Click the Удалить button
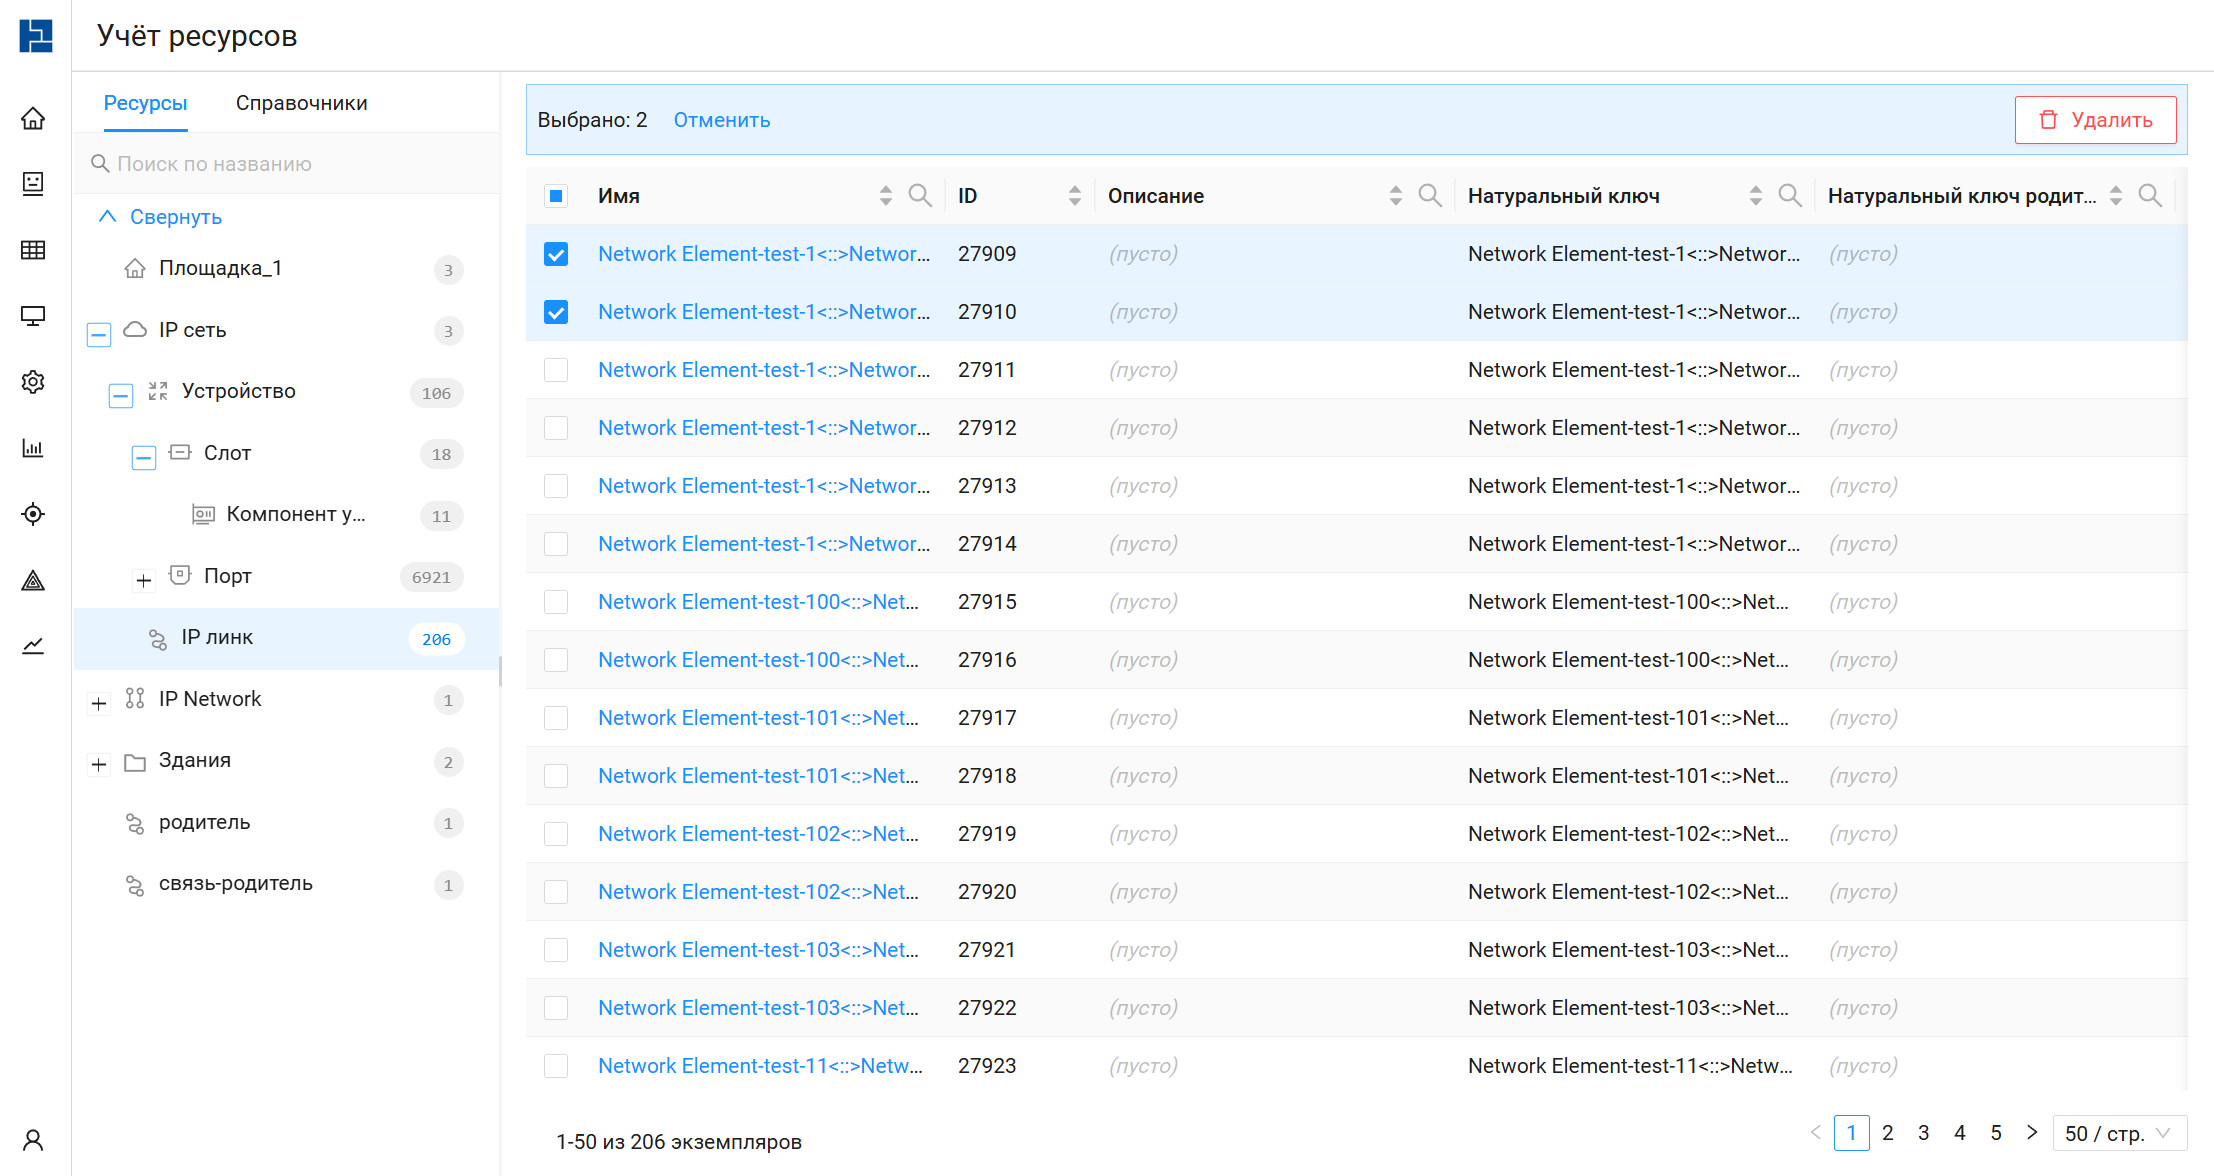The width and height of the screenshot is (2214, 1176). pos(2095,120)
